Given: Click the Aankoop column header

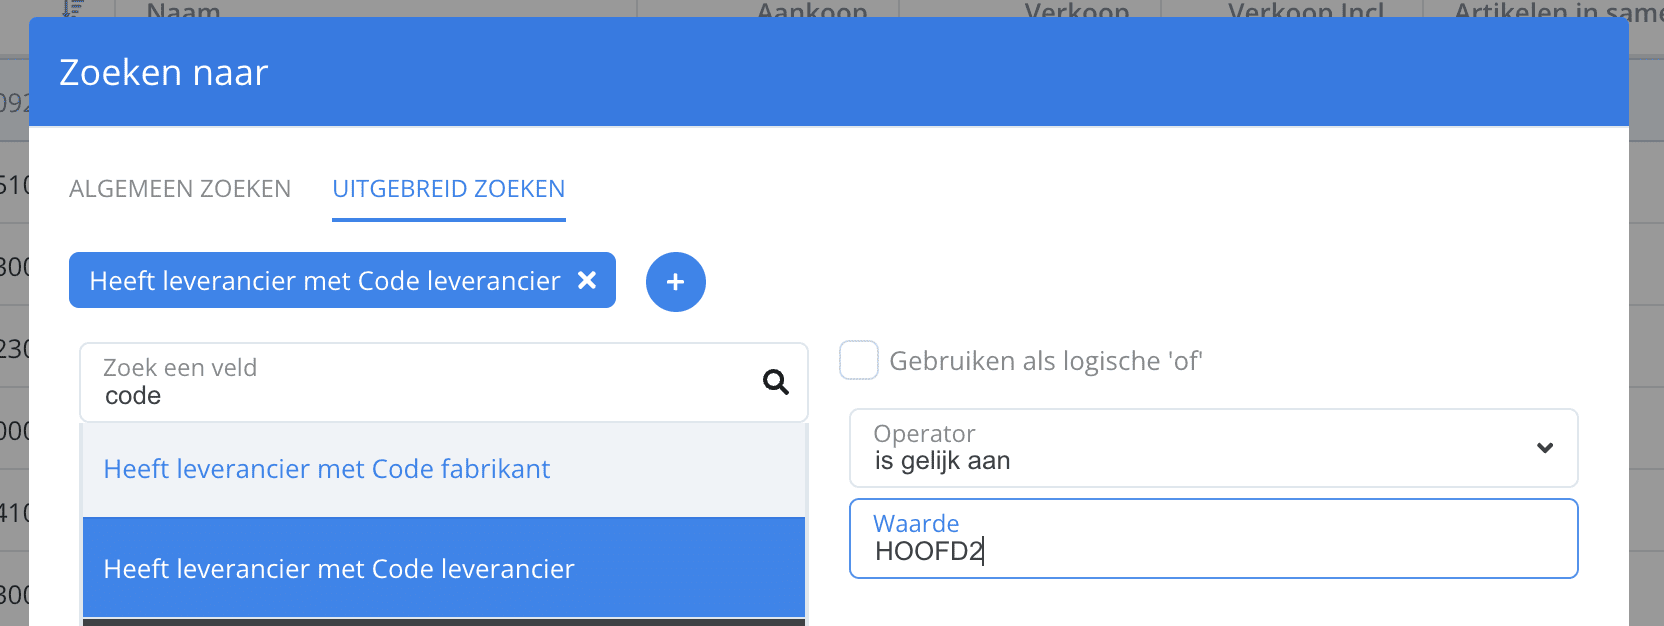Looking at the screenshot, I should click(812, 11).
